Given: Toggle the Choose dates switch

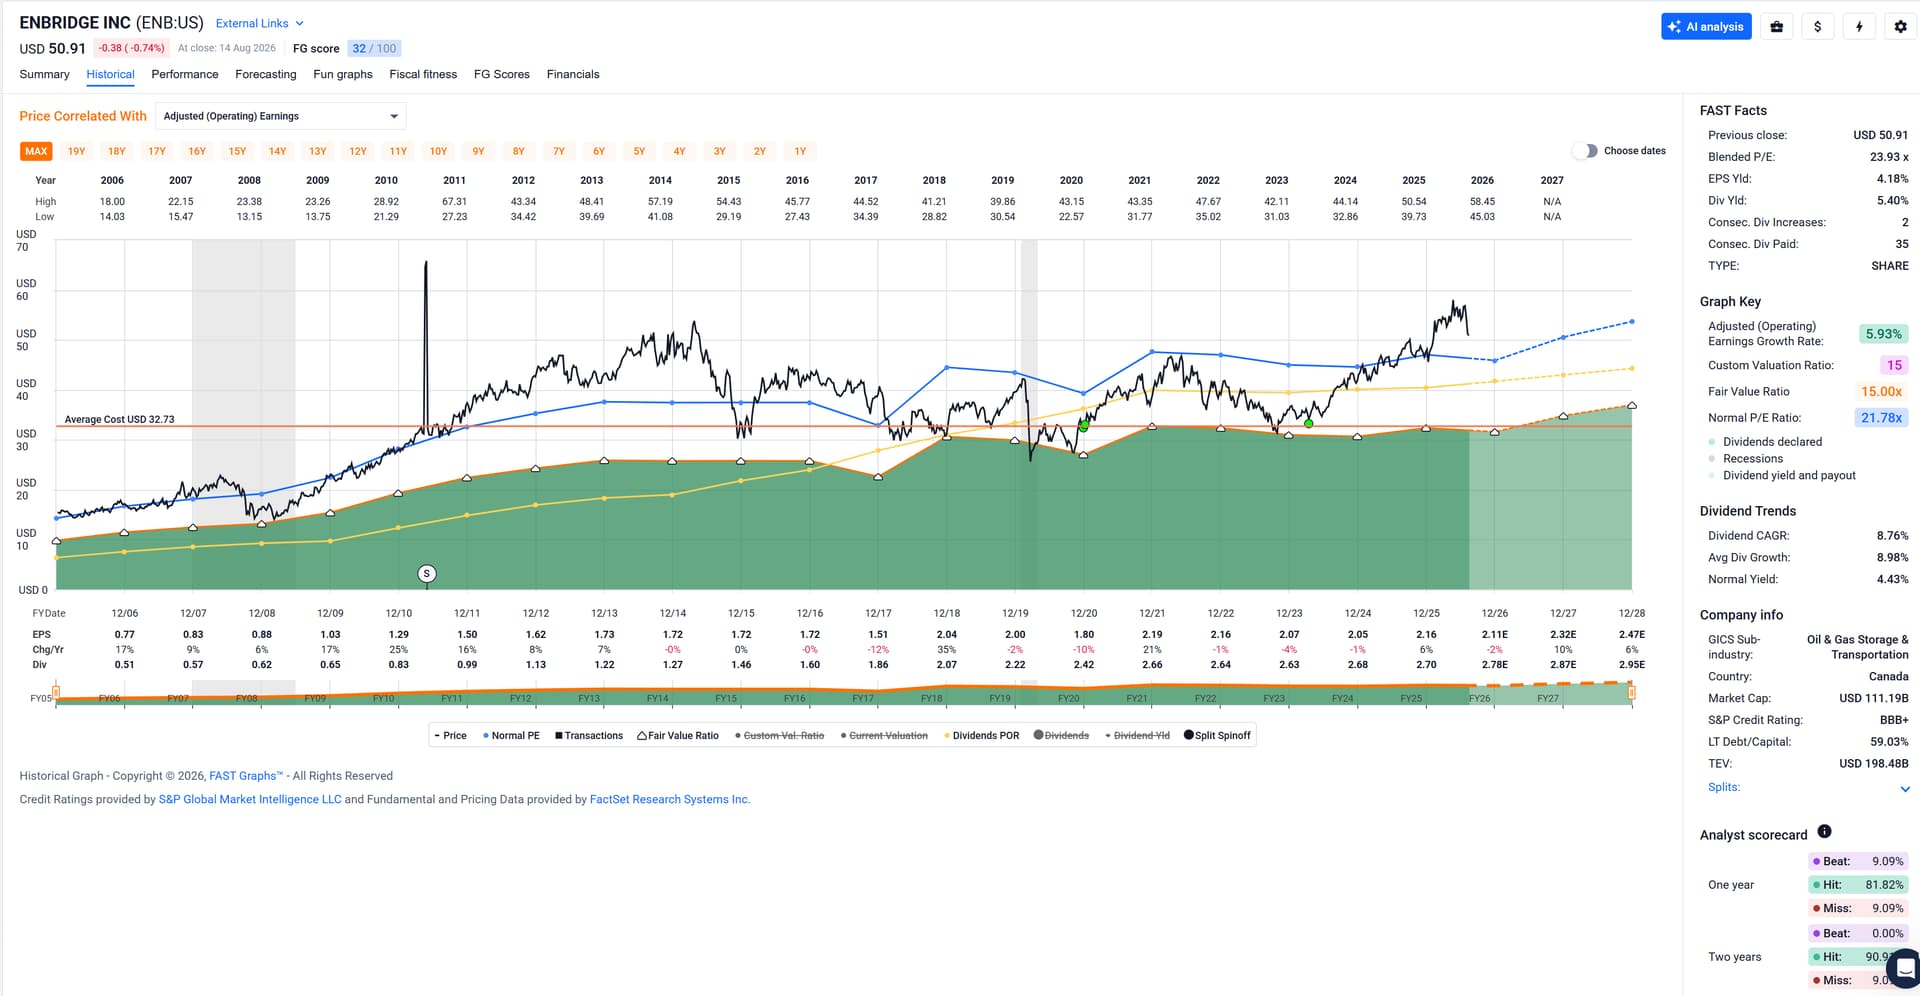Looking at the screenshot, I should [1585, 151].
